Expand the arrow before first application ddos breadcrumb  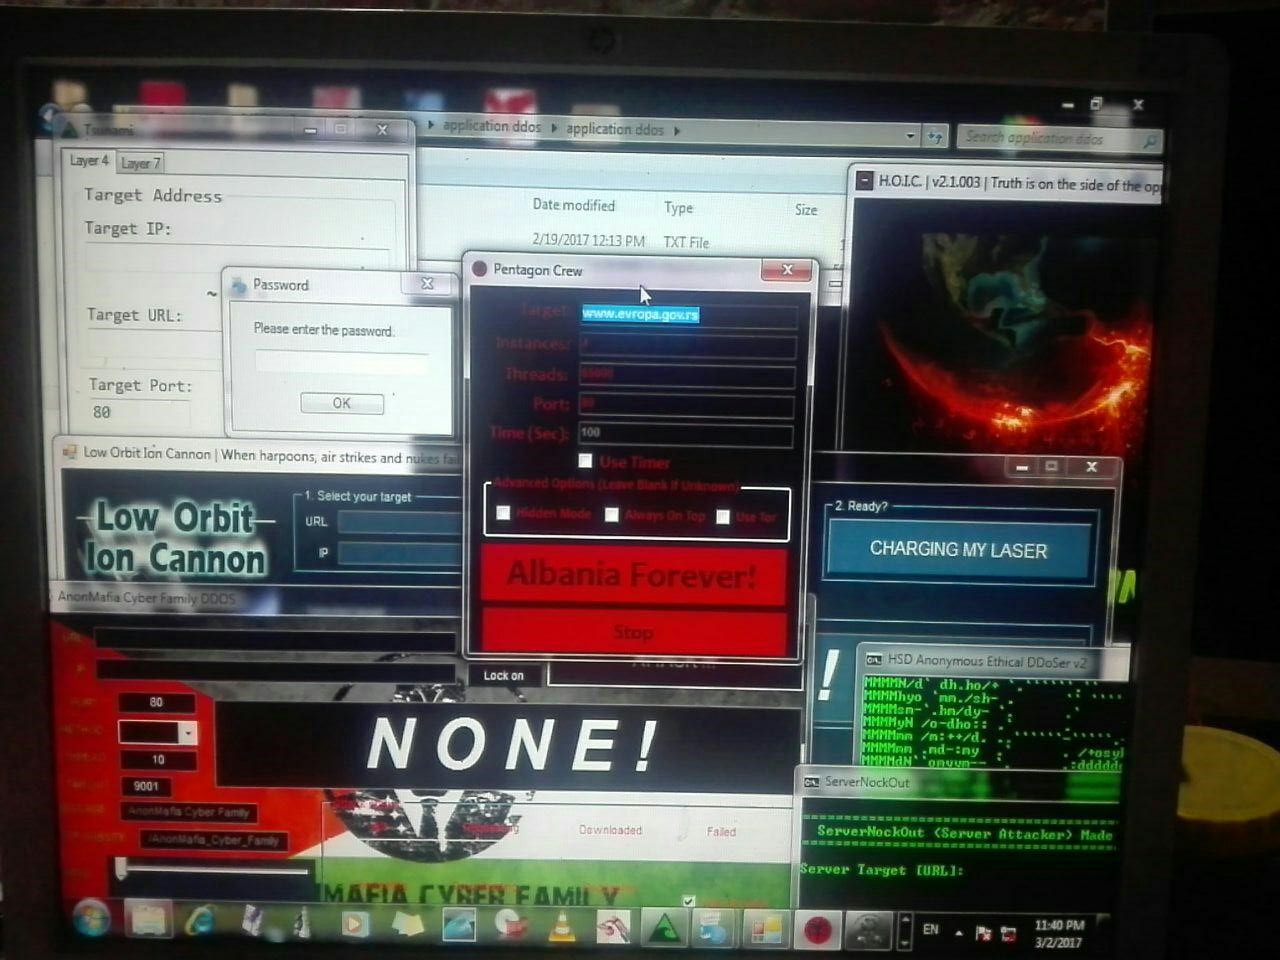(x=431, y=125)
